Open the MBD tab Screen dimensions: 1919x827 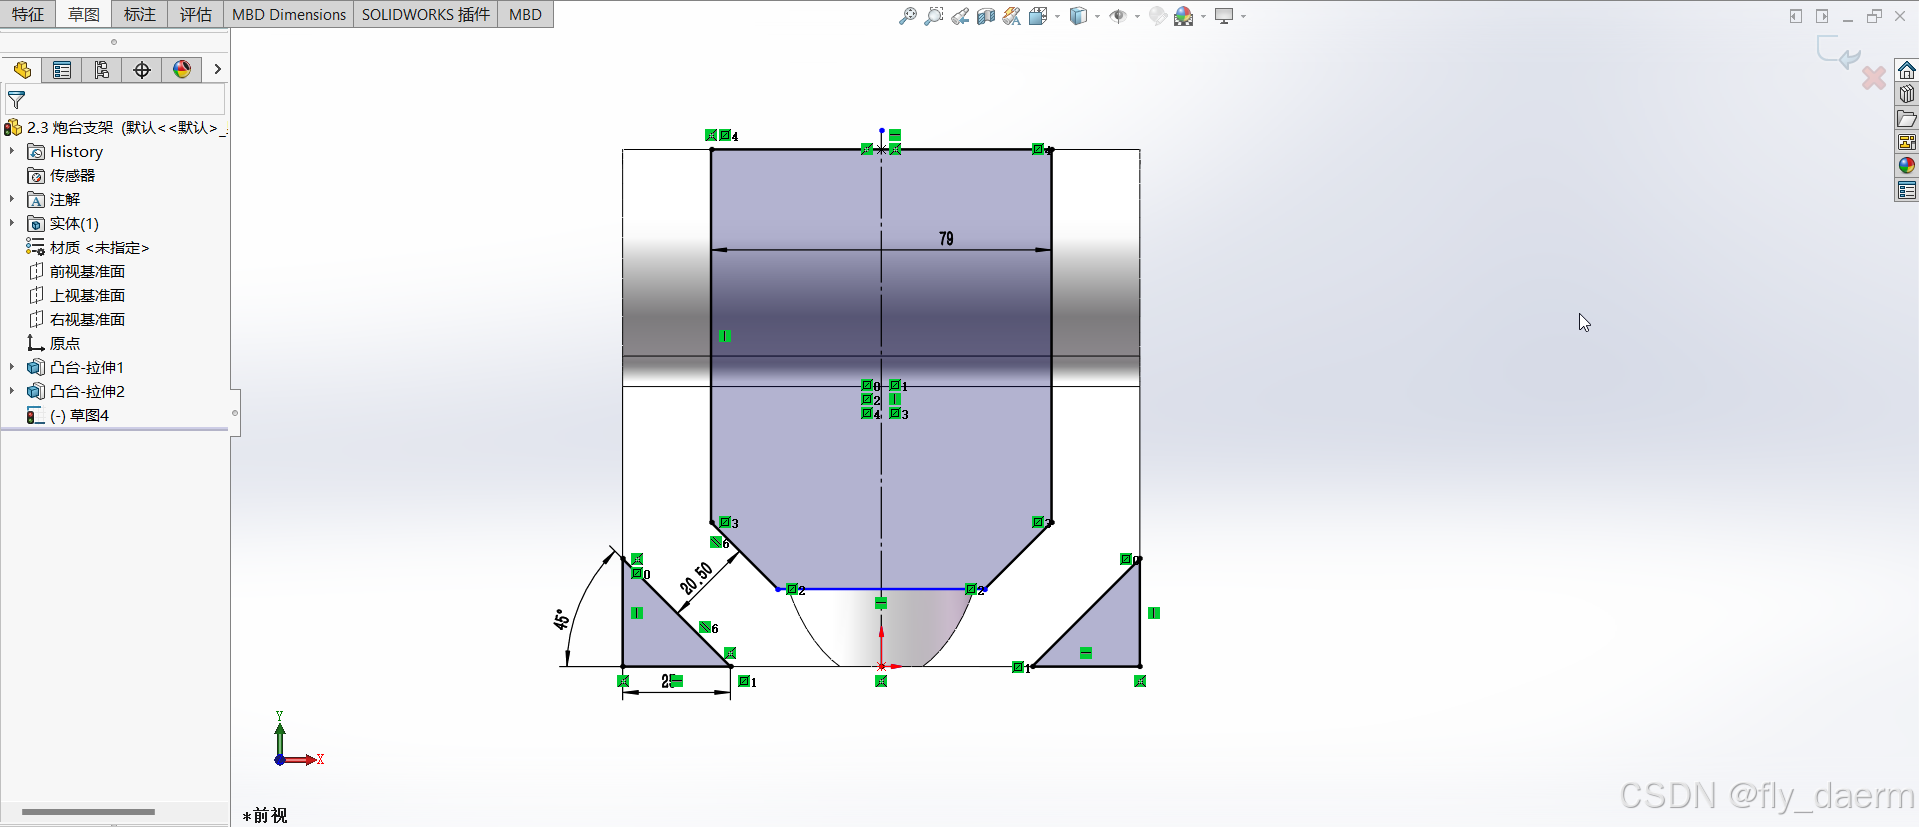pyautogui.click(x=525, y=14)
